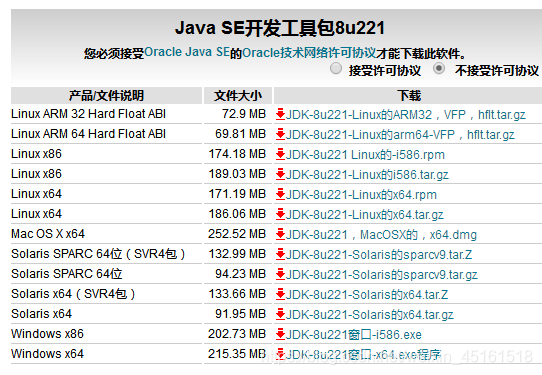Screen dimensions: 542x375
Task: Download JDK-8u221-Linux的x64.tar.gz link
Action: (365, 215)
